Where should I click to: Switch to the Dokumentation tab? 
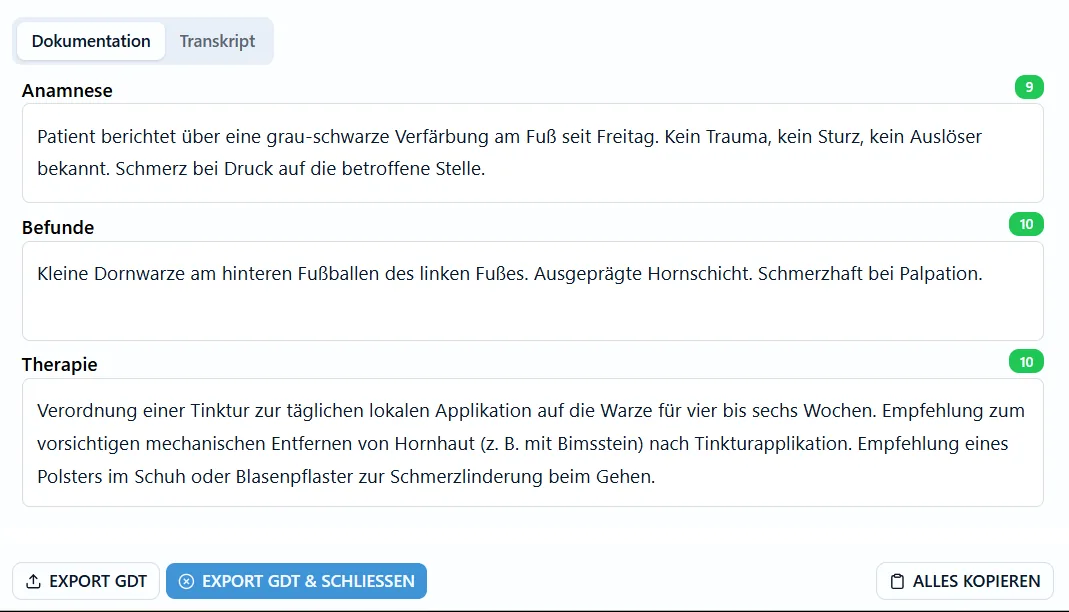click(x=91, y=41)
